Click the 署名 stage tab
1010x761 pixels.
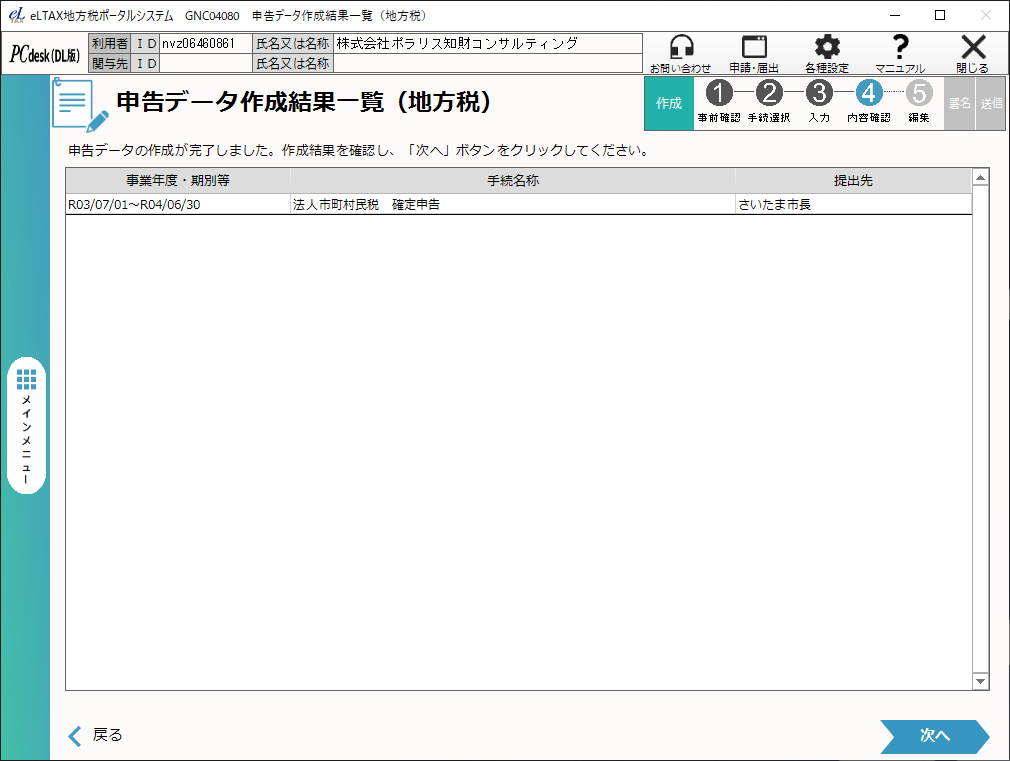tap(960, 104)
